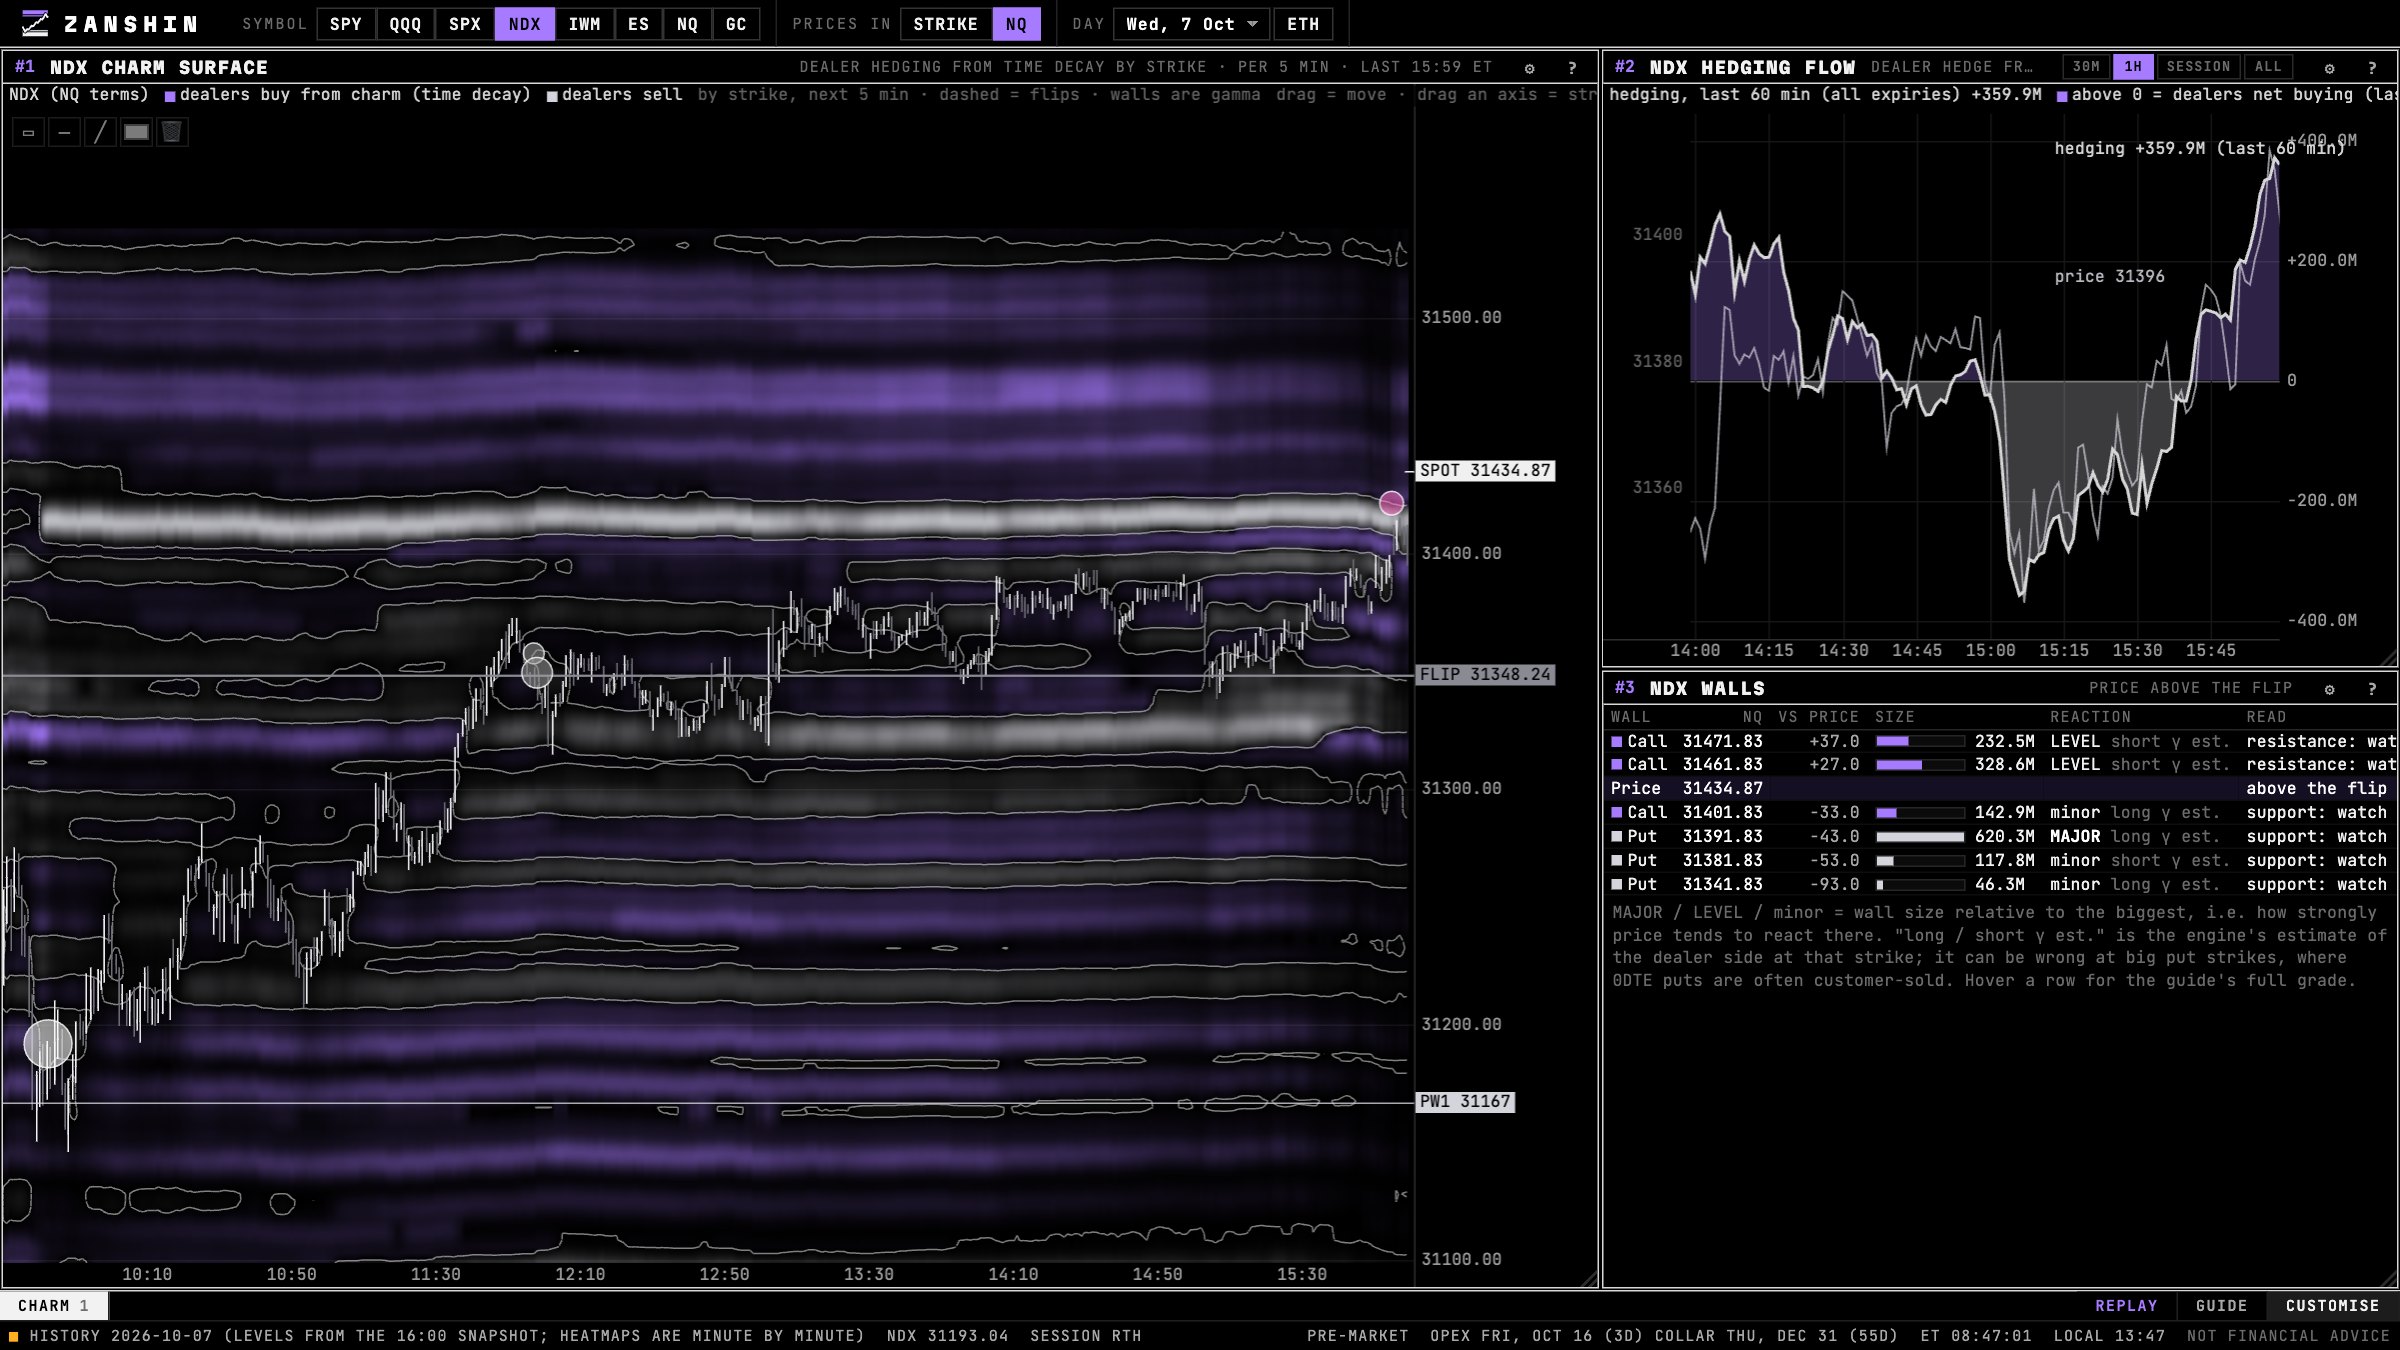2400x1350 pixels.
Task: Click the Call 31471.83 wall row
Action: [x=2000, y=742]
